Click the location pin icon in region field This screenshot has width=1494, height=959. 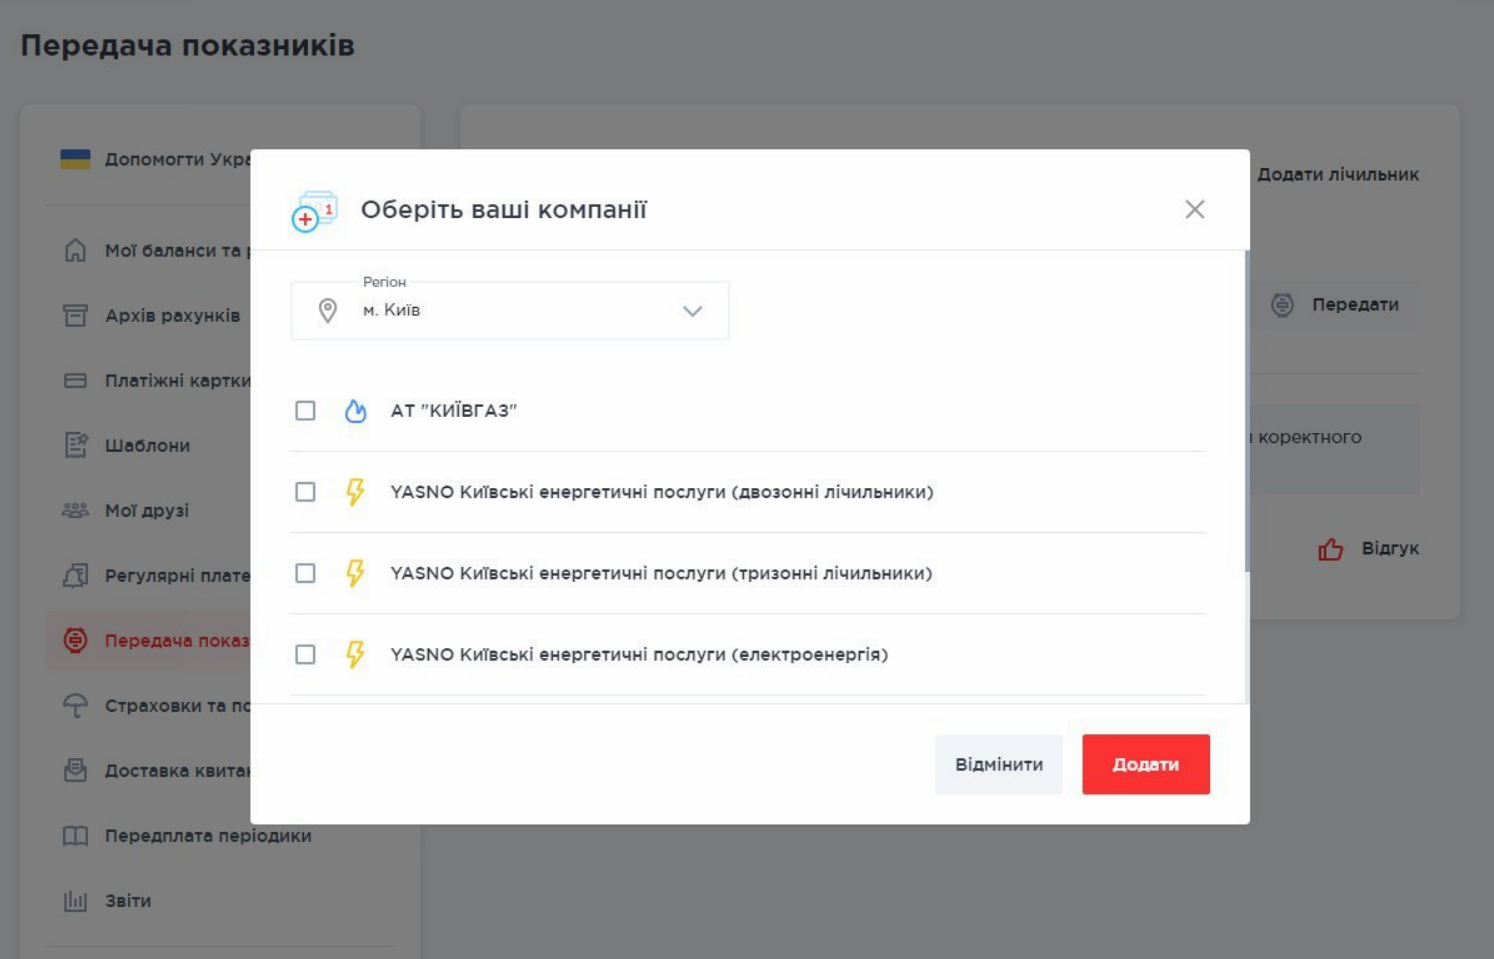pyautogui.click(x=327, y=311)
